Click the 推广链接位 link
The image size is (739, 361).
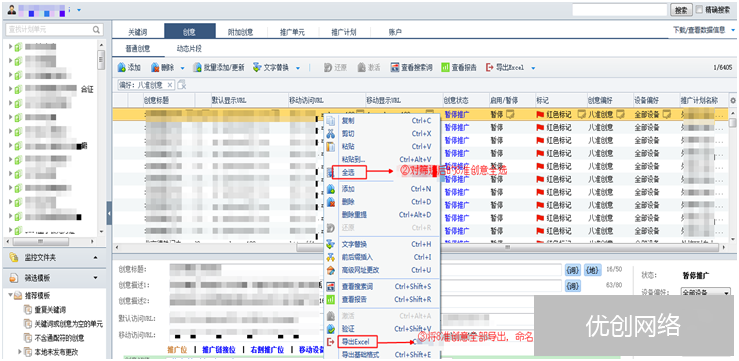pos(219,350)
